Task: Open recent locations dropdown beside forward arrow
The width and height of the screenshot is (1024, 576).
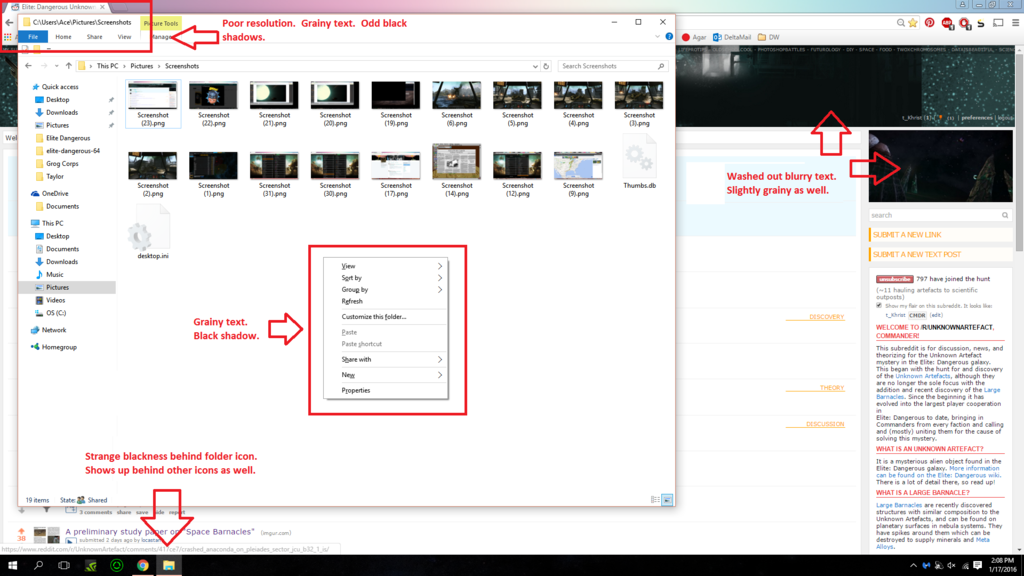Action: [x=57, y=66]
